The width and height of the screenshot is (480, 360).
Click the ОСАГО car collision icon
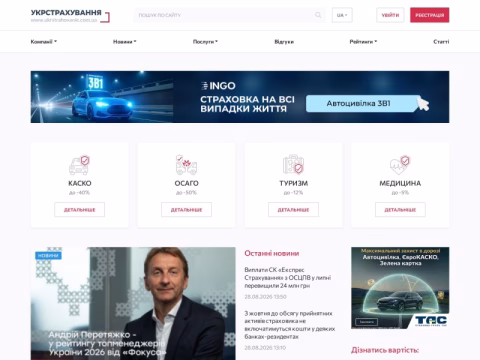tap(186, 165)
